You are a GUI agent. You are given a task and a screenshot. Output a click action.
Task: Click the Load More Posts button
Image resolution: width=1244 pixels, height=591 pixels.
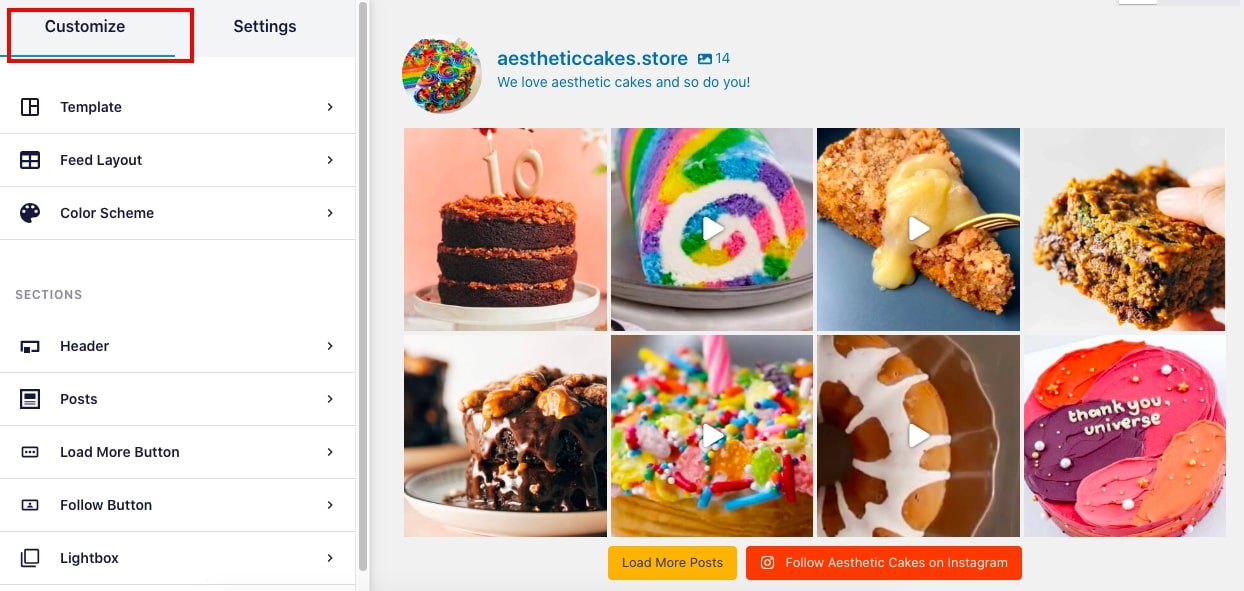click(672, 563)
